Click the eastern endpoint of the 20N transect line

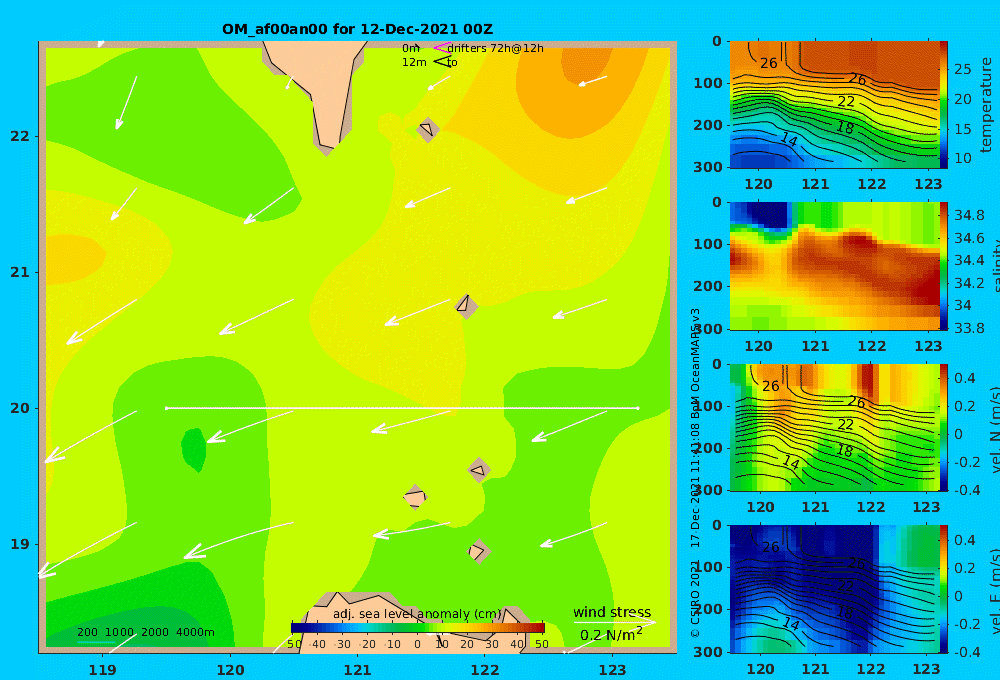point(638,408)
